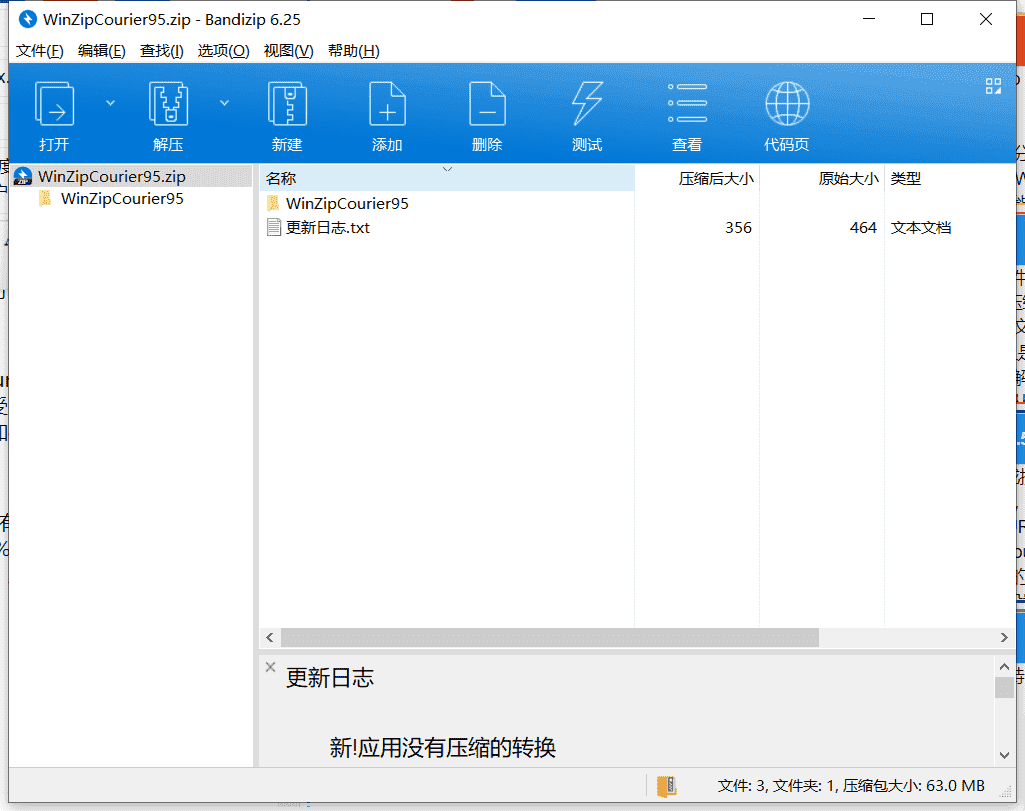Minimize the Bandizip window
The width and height of the screenshot is (1025, 811).
[869, 20]
